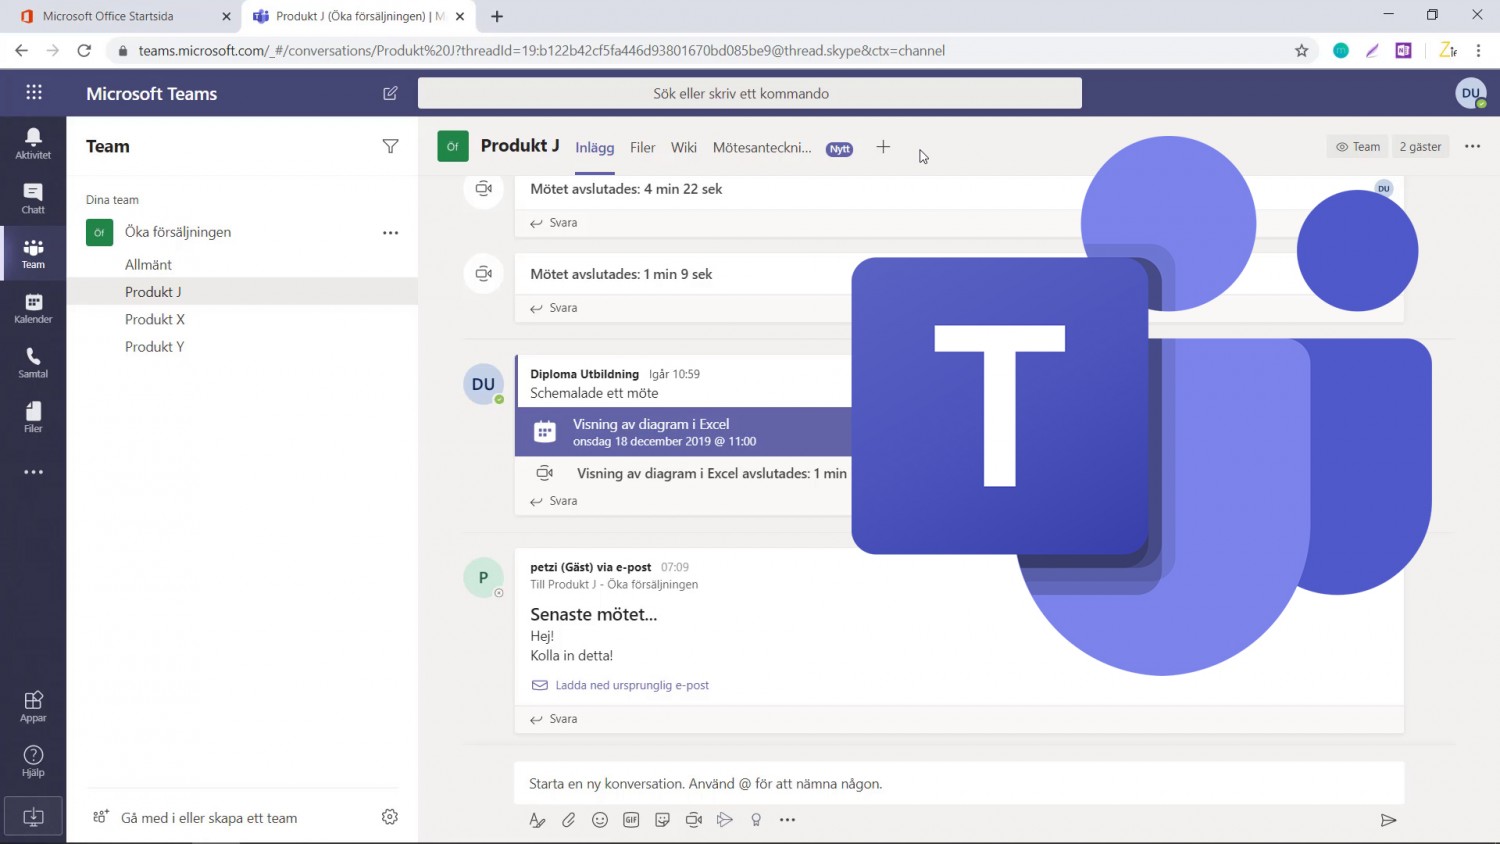
Task: Reply to petzi's Senaste mötet post
Action: [554, 719]
